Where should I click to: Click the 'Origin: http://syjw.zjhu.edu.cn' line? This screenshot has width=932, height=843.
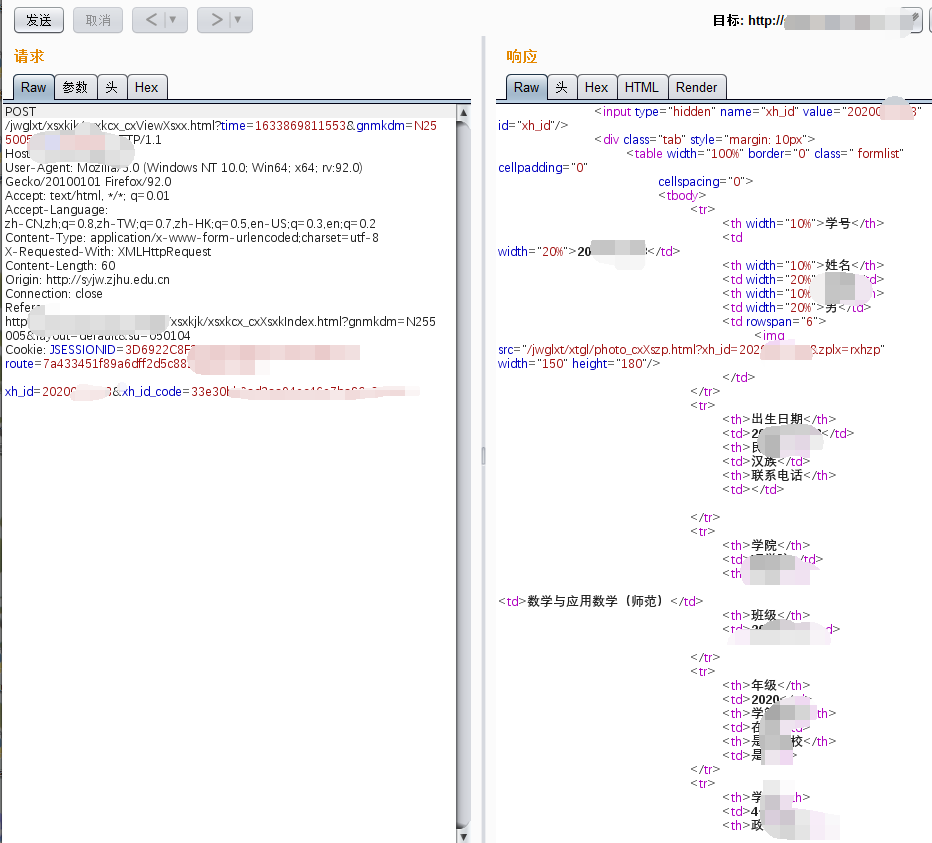coord(87,279)
